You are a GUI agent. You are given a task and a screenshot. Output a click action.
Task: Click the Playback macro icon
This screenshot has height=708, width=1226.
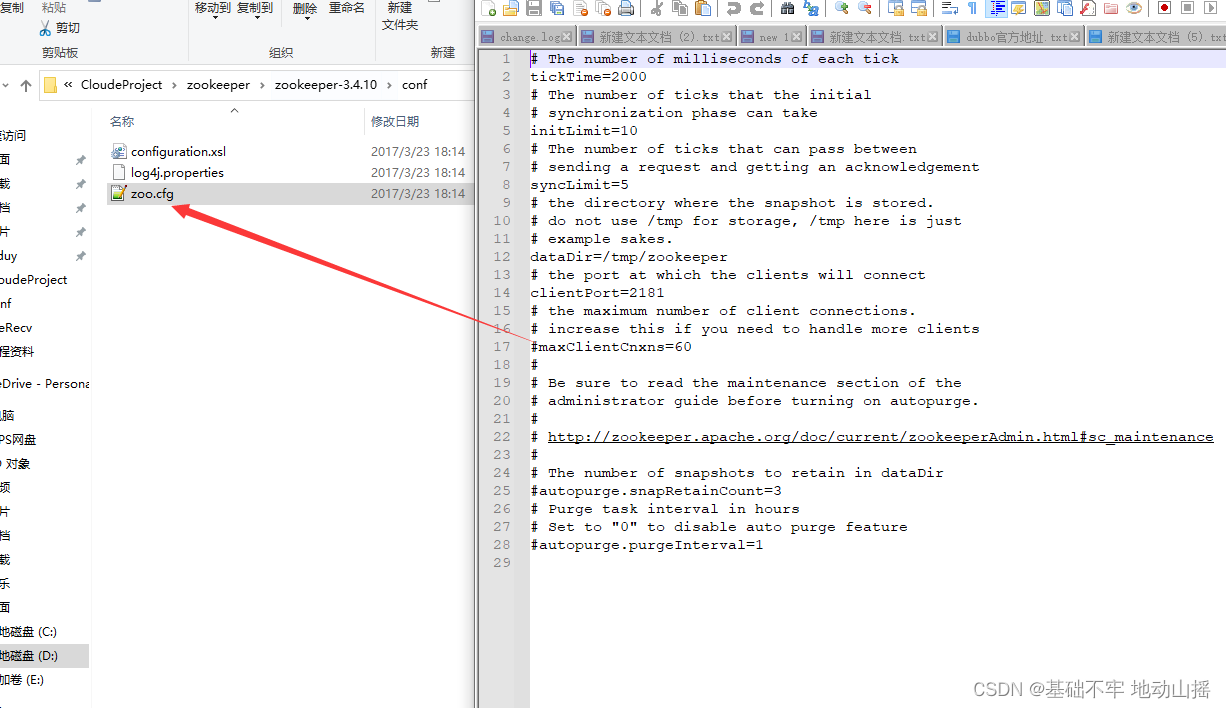[x=1210, y=8]
